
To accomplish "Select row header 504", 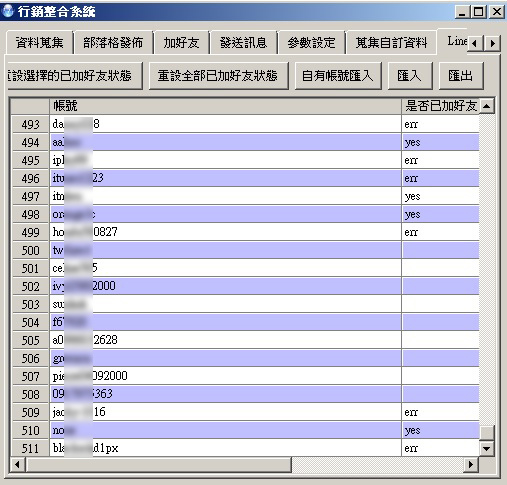I will 30,322.
